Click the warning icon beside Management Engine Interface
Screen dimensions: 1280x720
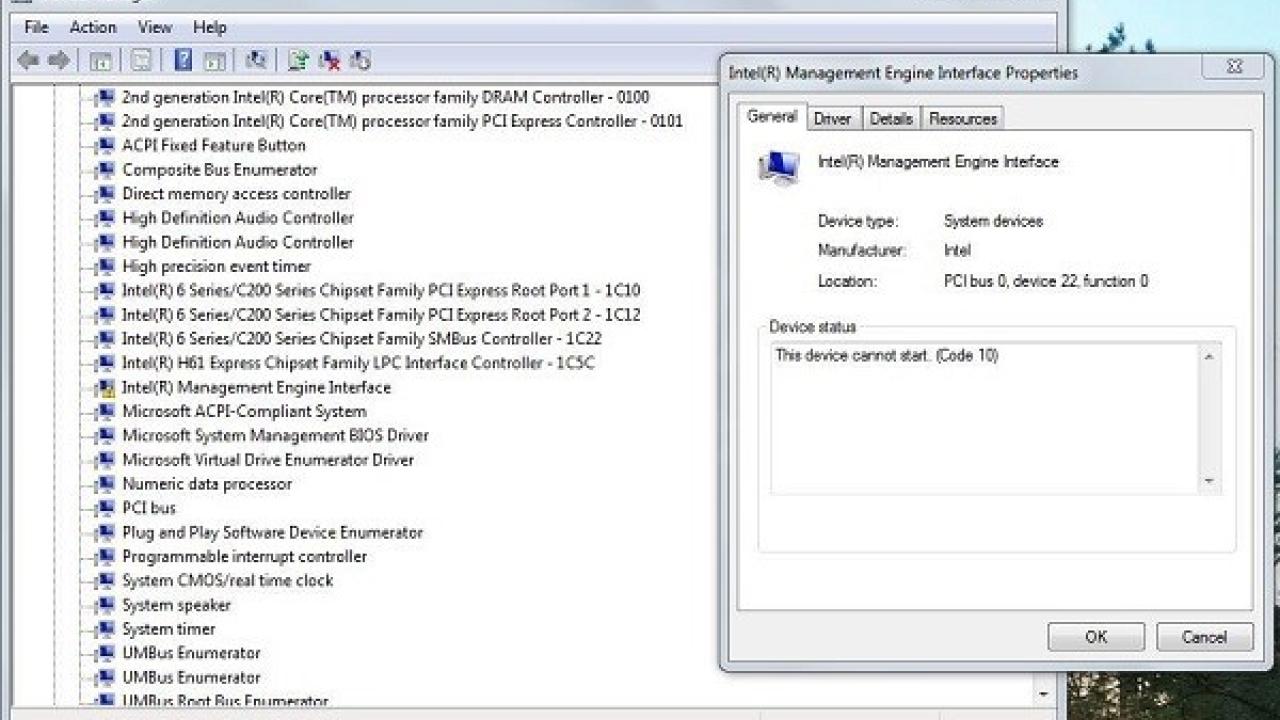point(104,388)
